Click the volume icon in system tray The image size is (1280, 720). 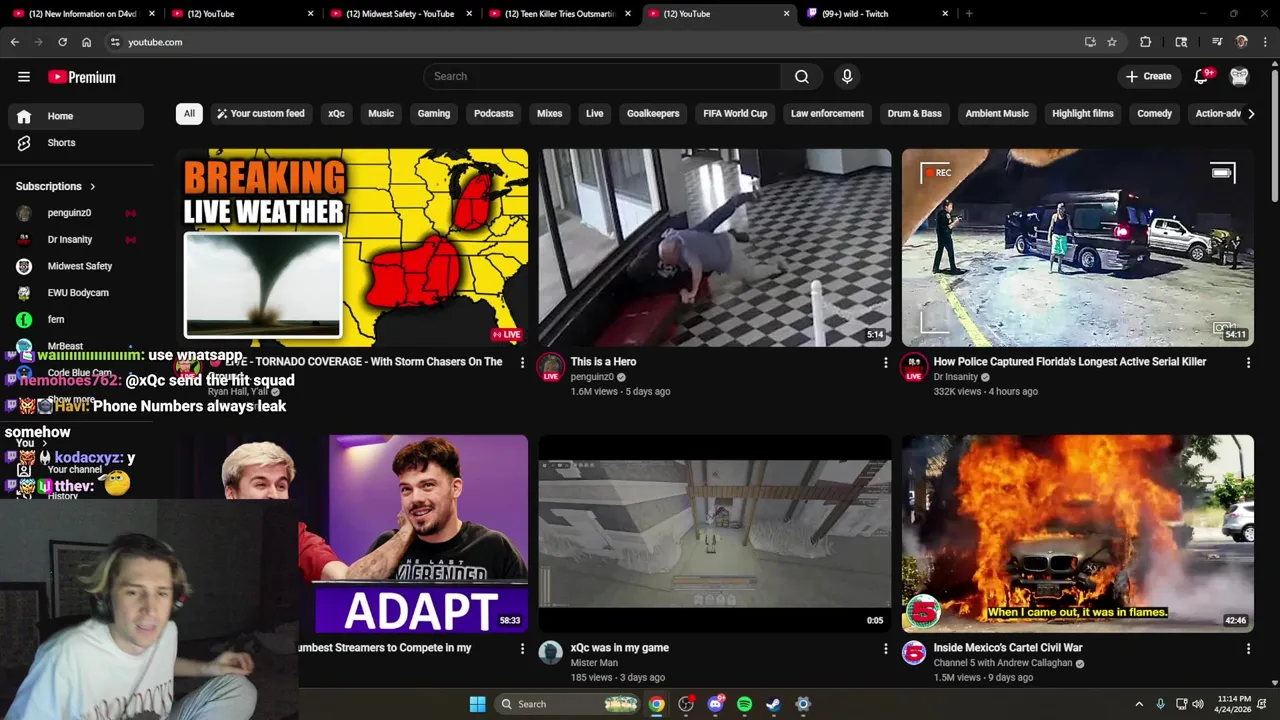tap(1198, 704)
